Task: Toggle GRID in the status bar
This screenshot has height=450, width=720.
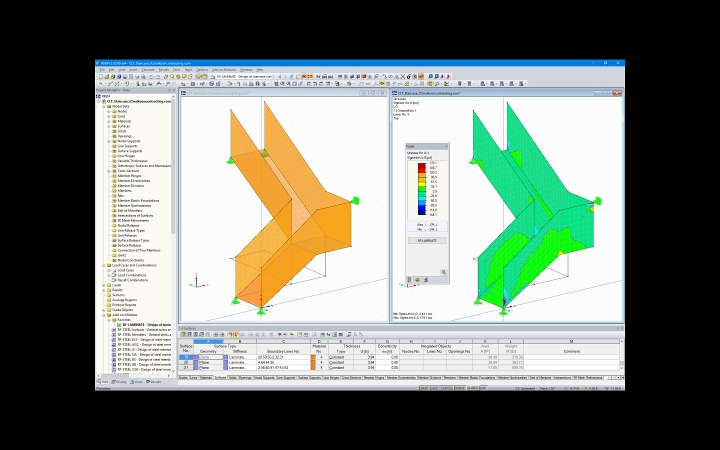Action: coord(434,388)
